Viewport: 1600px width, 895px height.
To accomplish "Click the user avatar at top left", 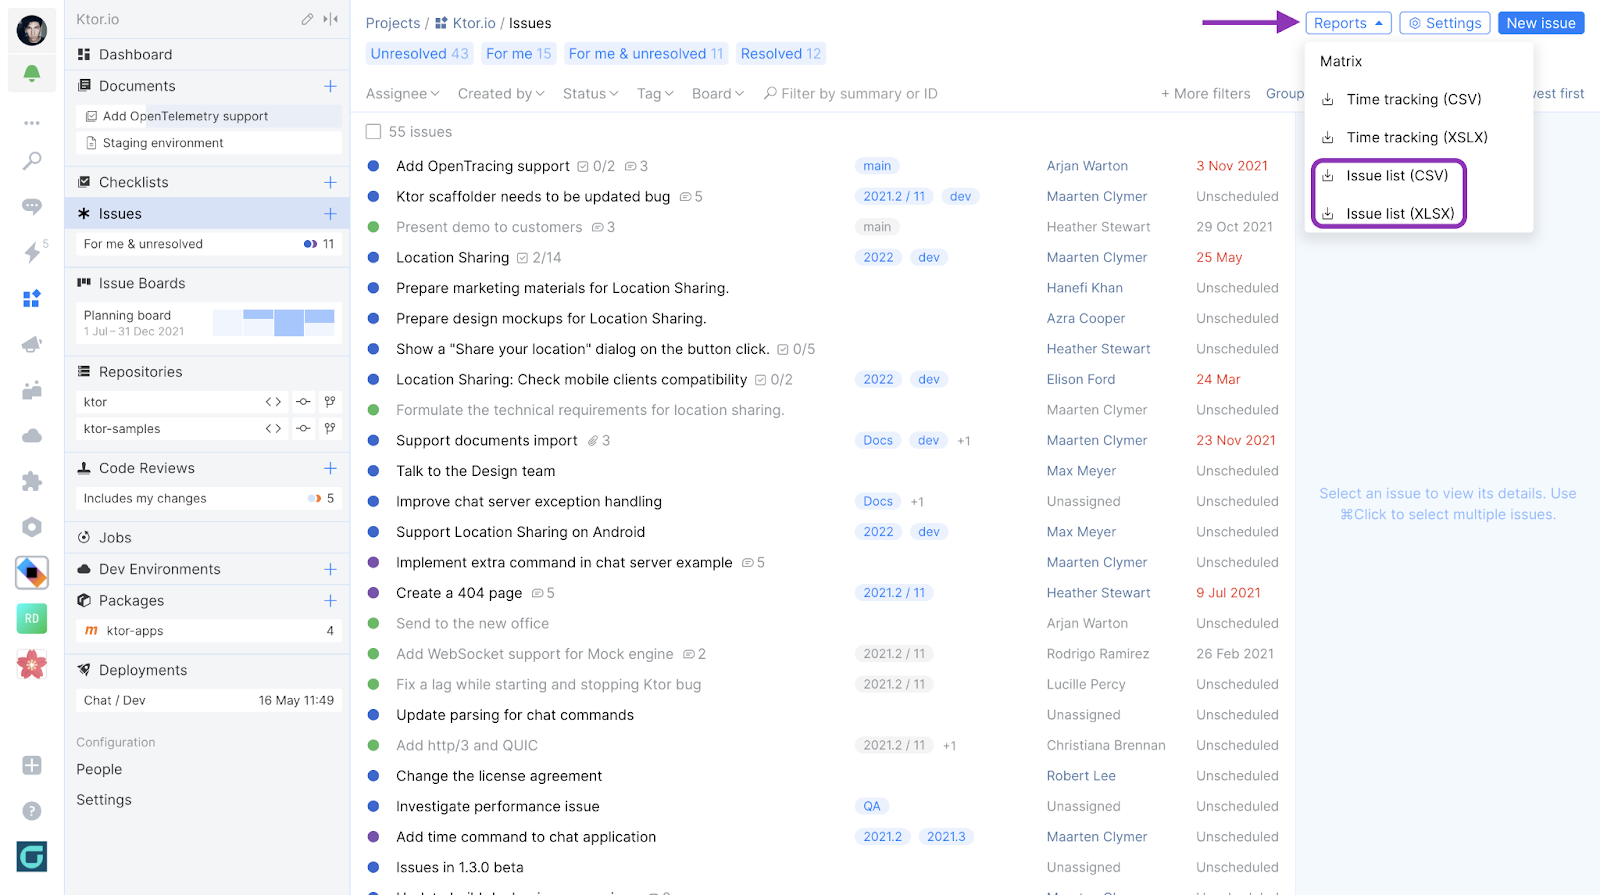I will [32, 30].
